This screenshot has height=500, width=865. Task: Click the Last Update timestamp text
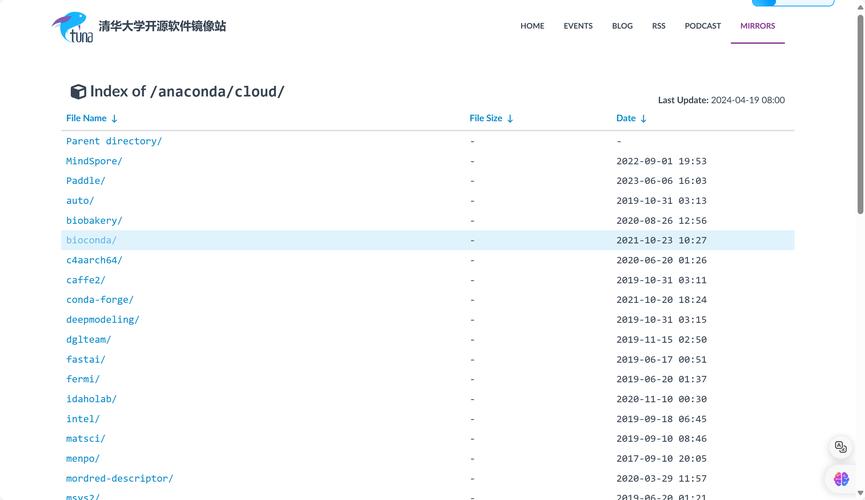point(721,100)
